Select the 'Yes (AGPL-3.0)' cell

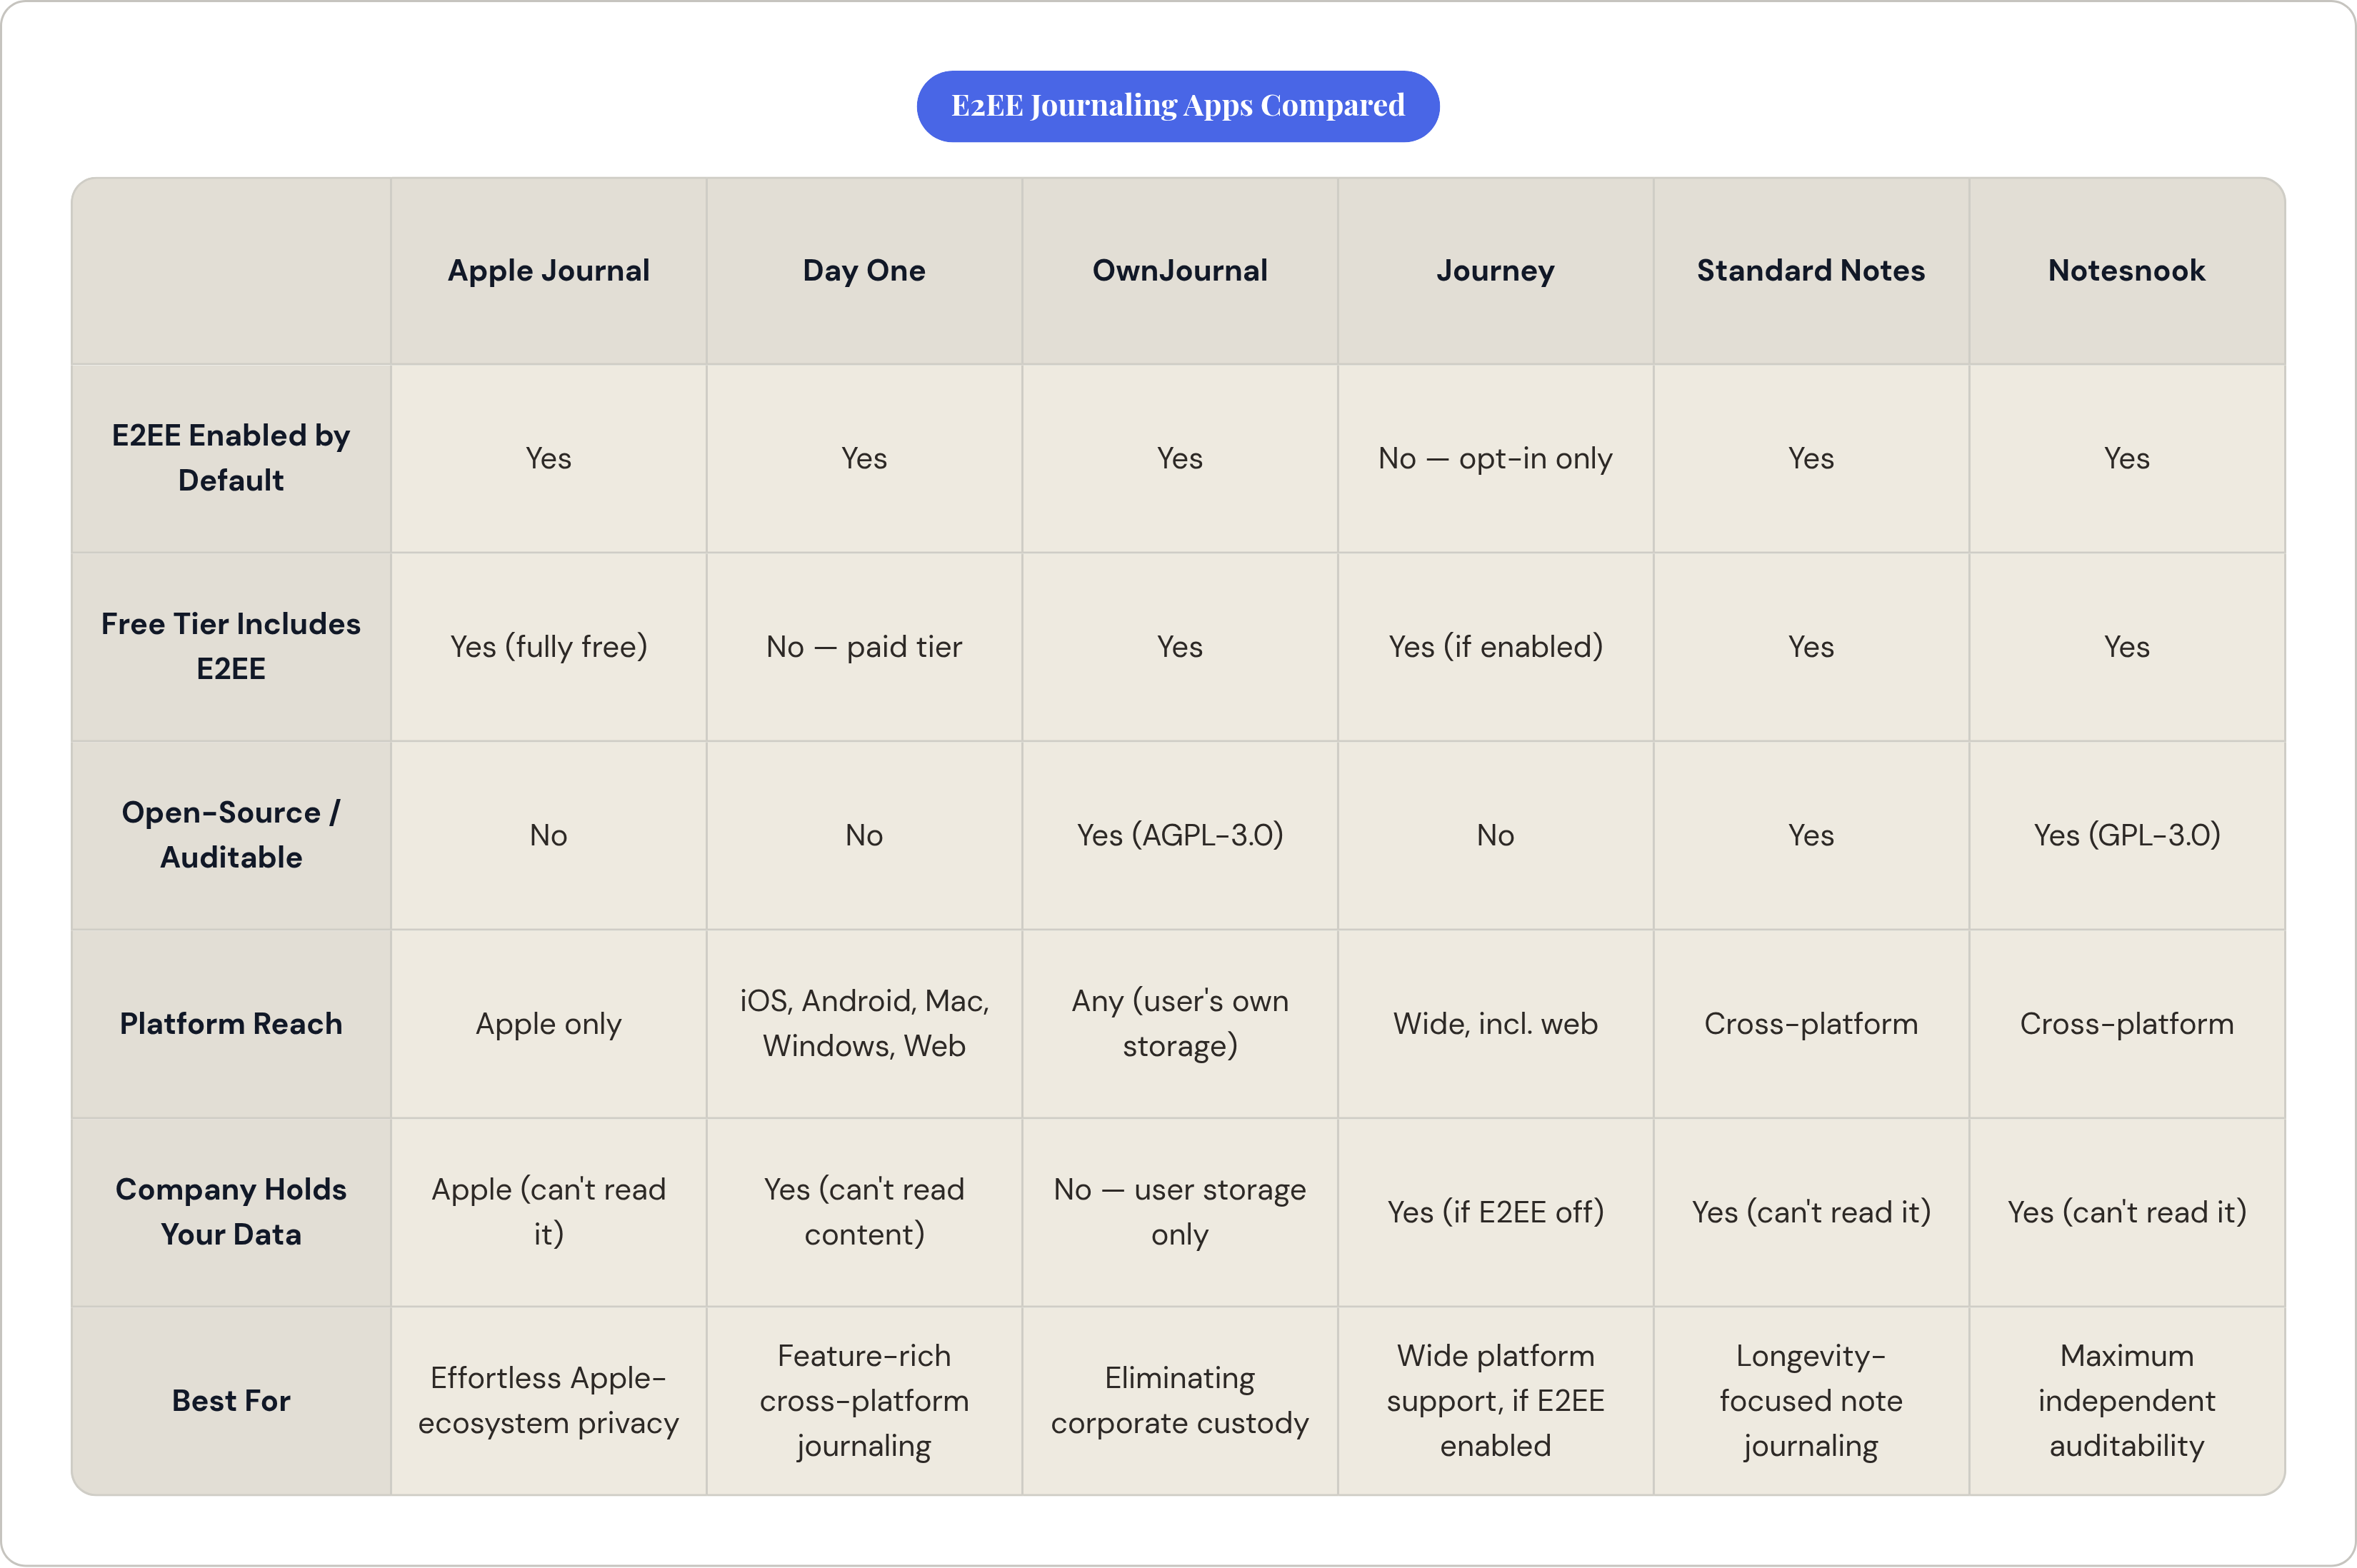tap(1180, 835)
